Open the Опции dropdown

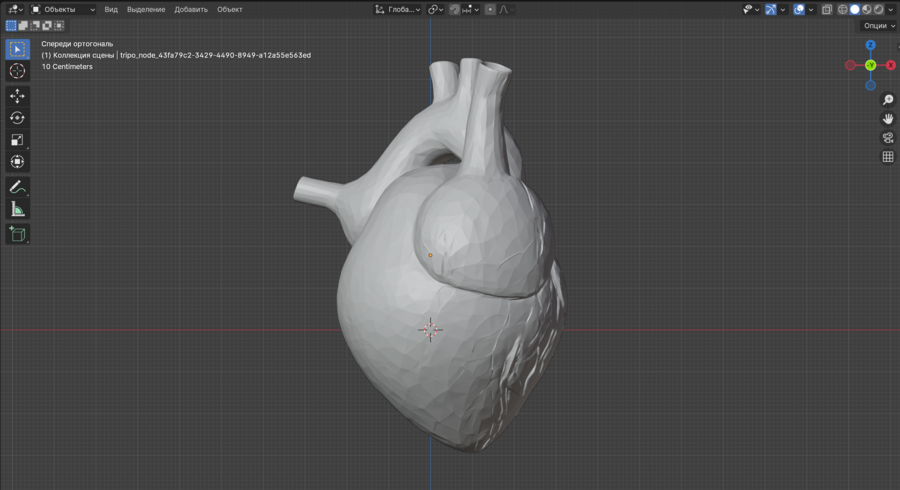[878, 26]
